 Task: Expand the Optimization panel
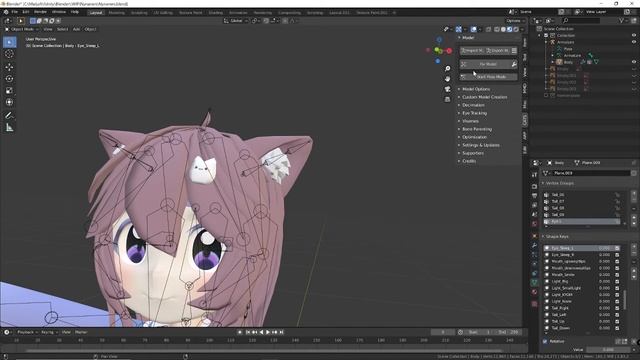(474, 137)
